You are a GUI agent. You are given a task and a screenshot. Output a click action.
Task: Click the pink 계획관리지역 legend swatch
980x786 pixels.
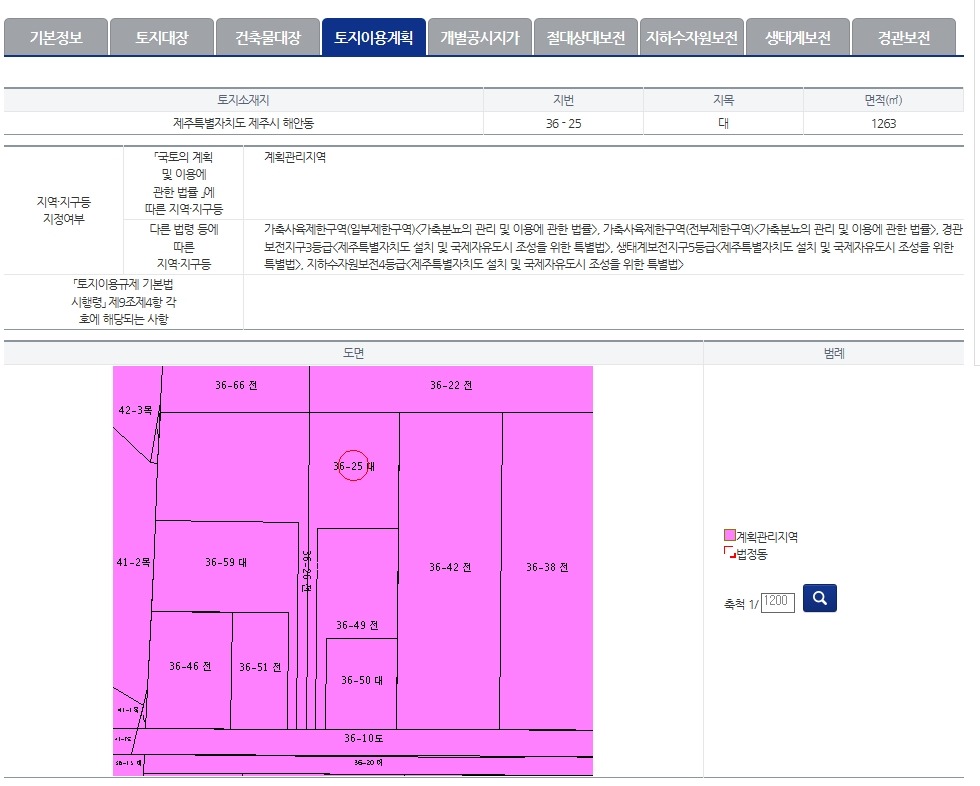(729, 535)
